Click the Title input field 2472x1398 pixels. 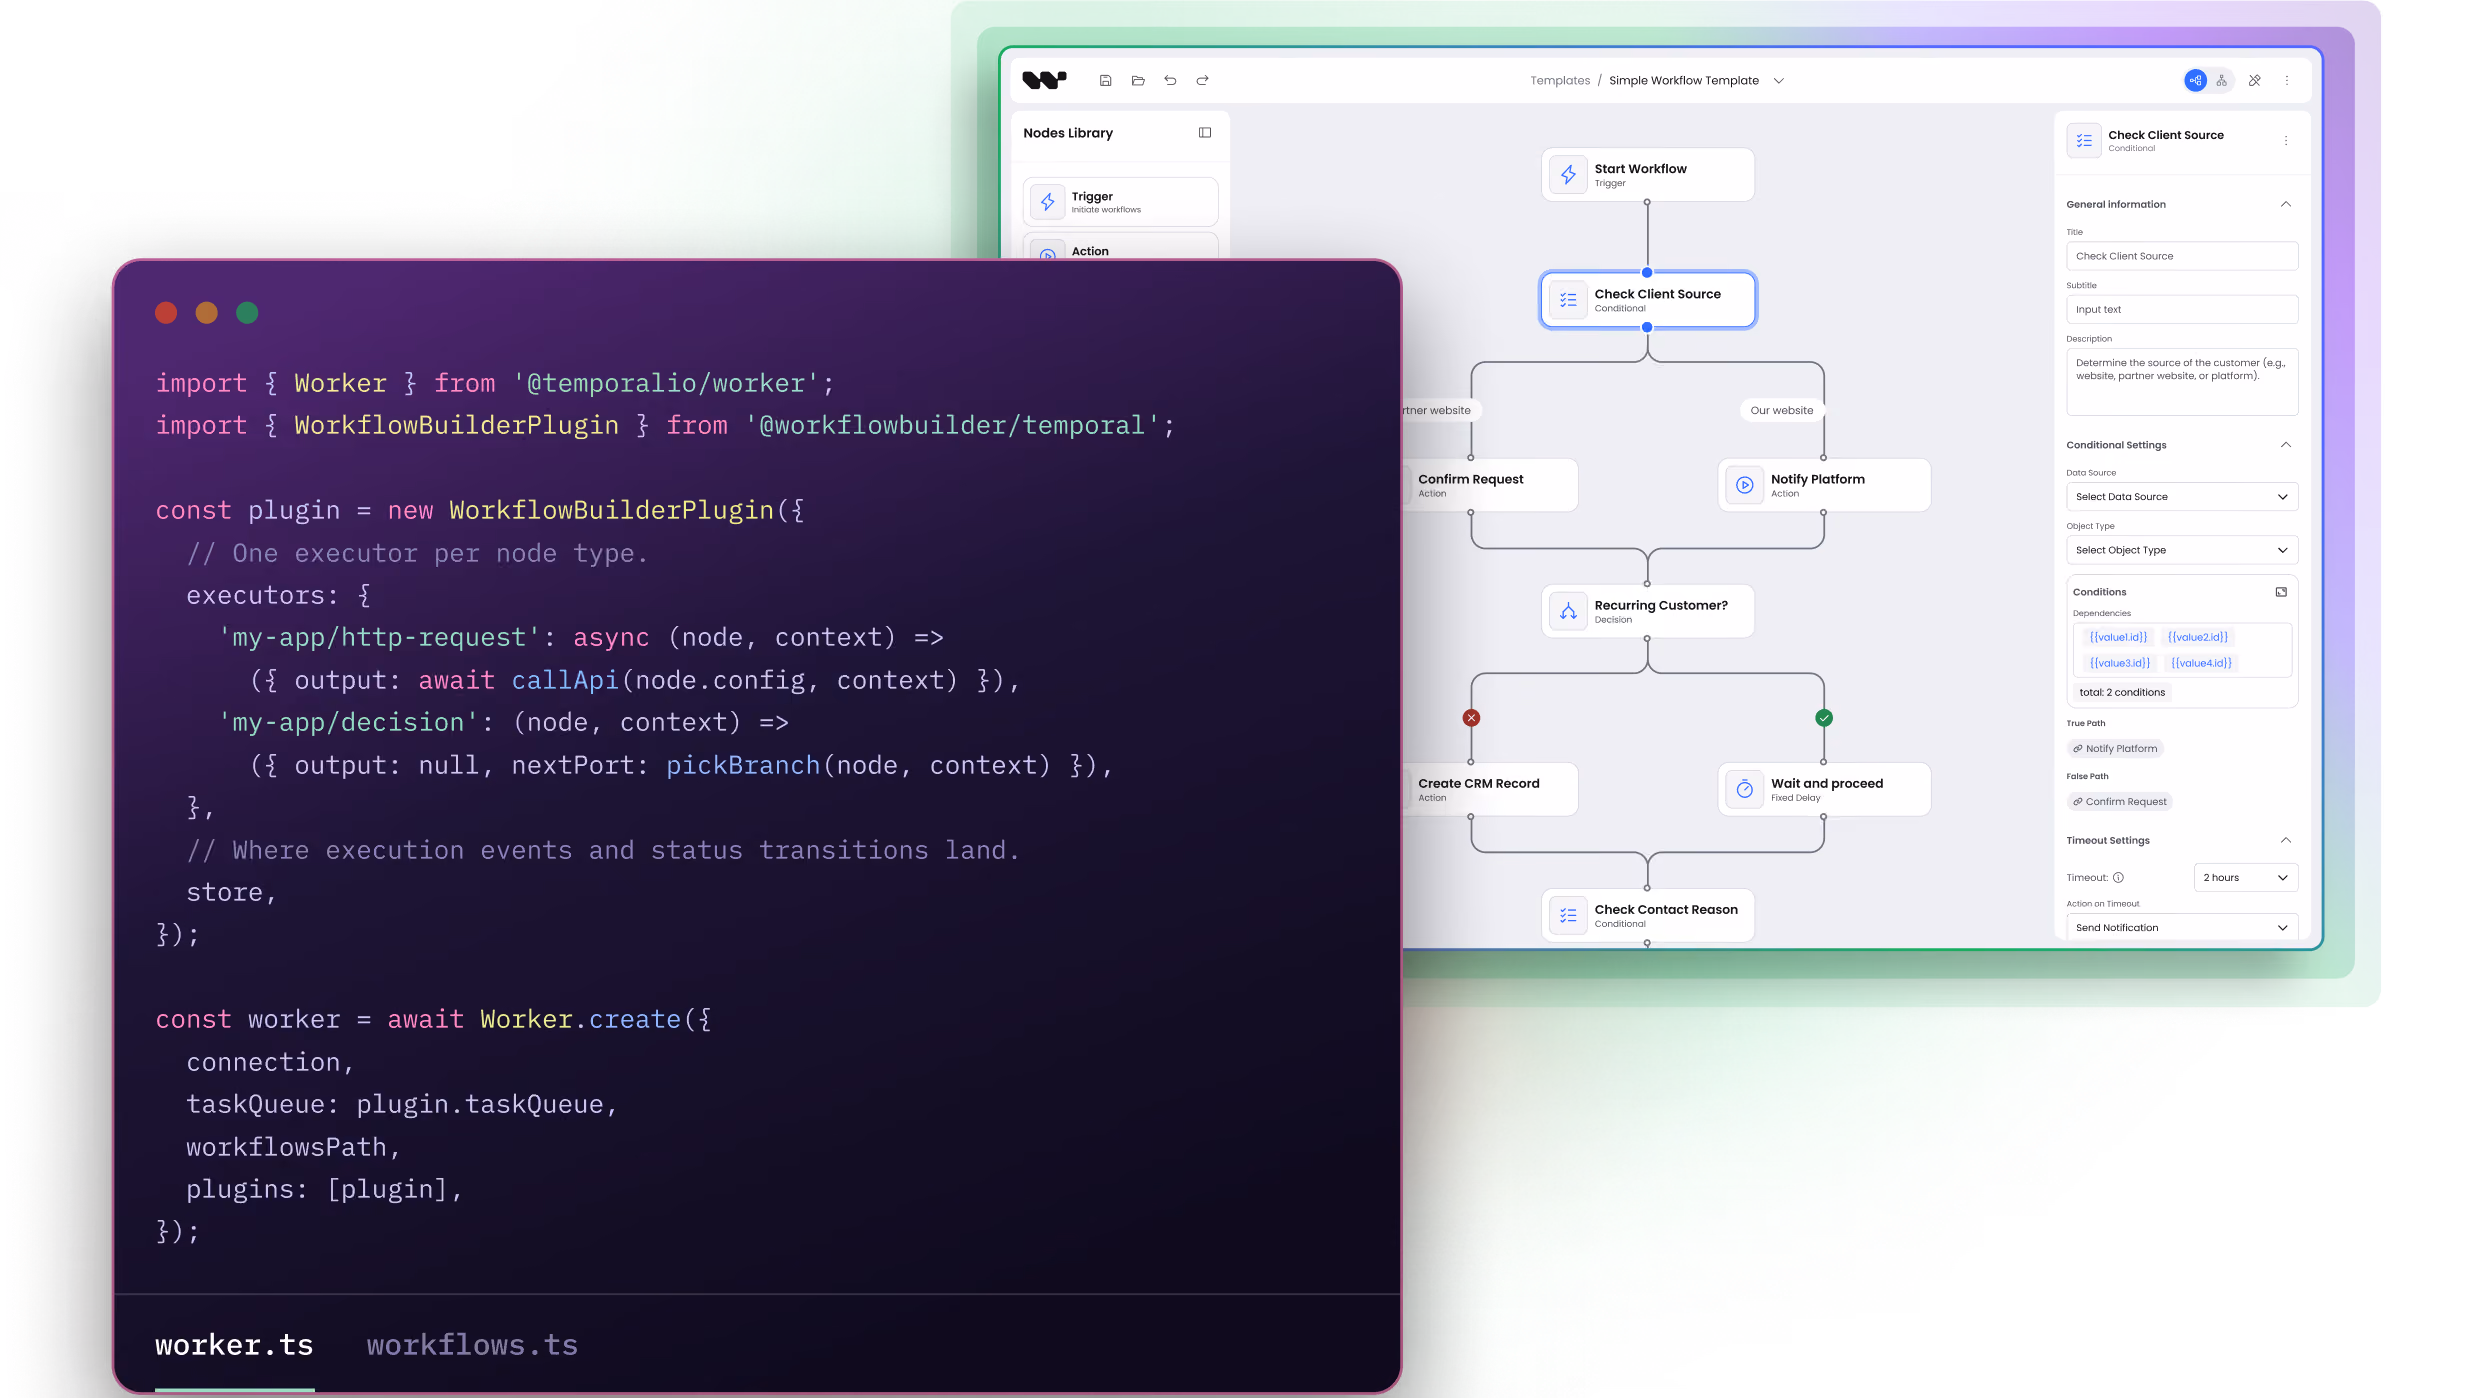[x=2182, y=256]
